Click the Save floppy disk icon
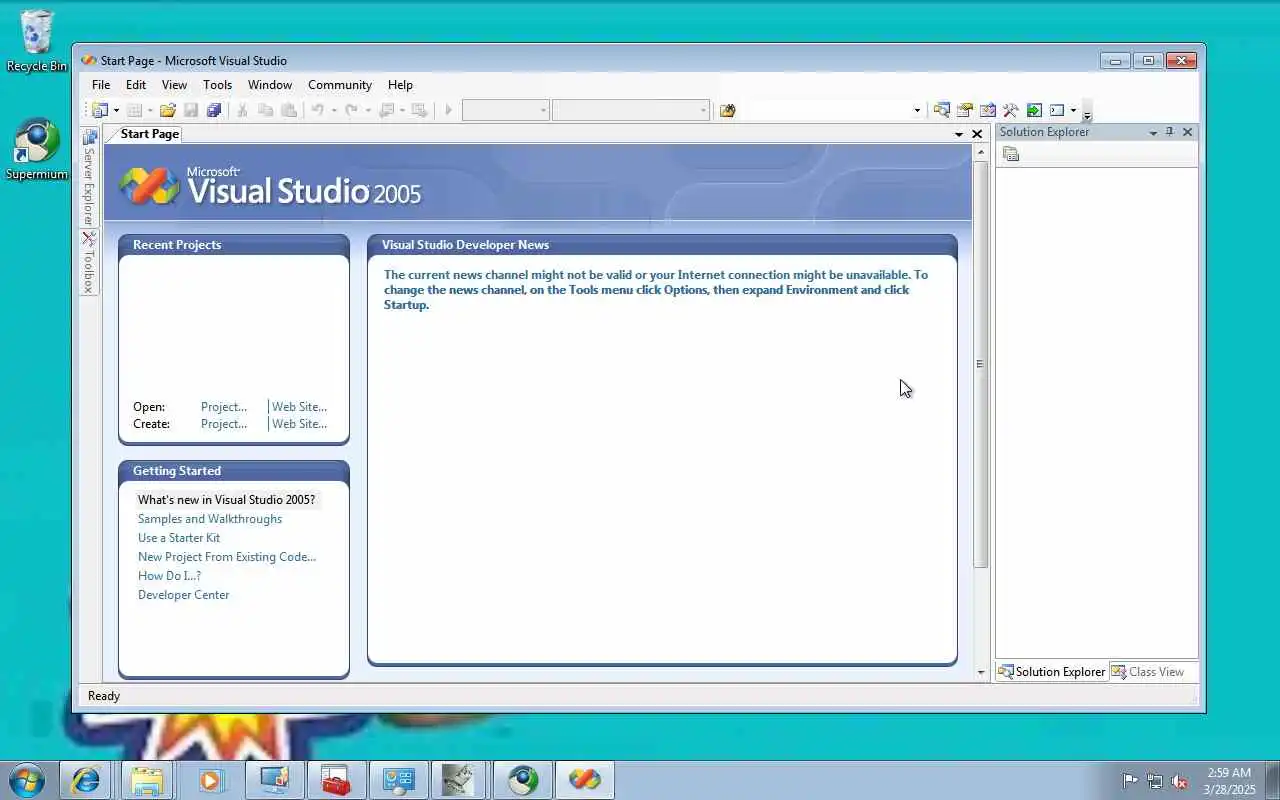The height and width of the screenshot is (800, 1280). [191, 110]
